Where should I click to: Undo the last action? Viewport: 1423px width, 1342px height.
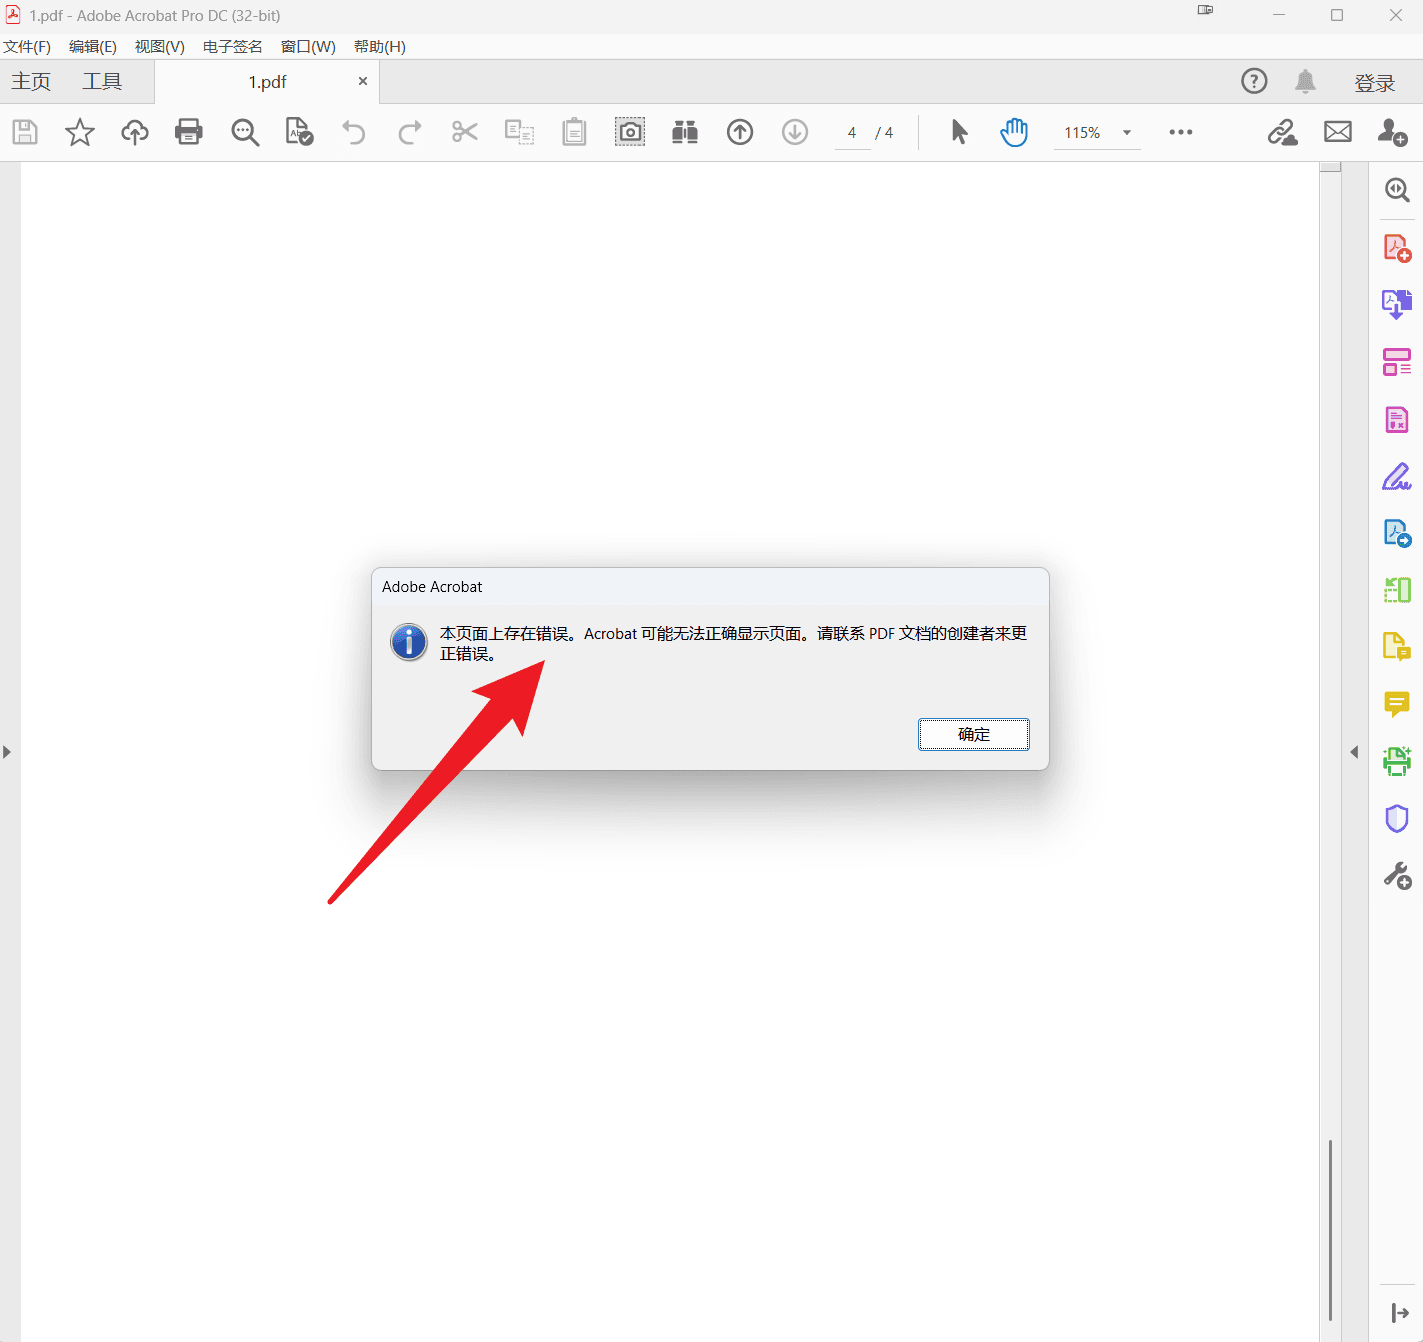(354, 132)
